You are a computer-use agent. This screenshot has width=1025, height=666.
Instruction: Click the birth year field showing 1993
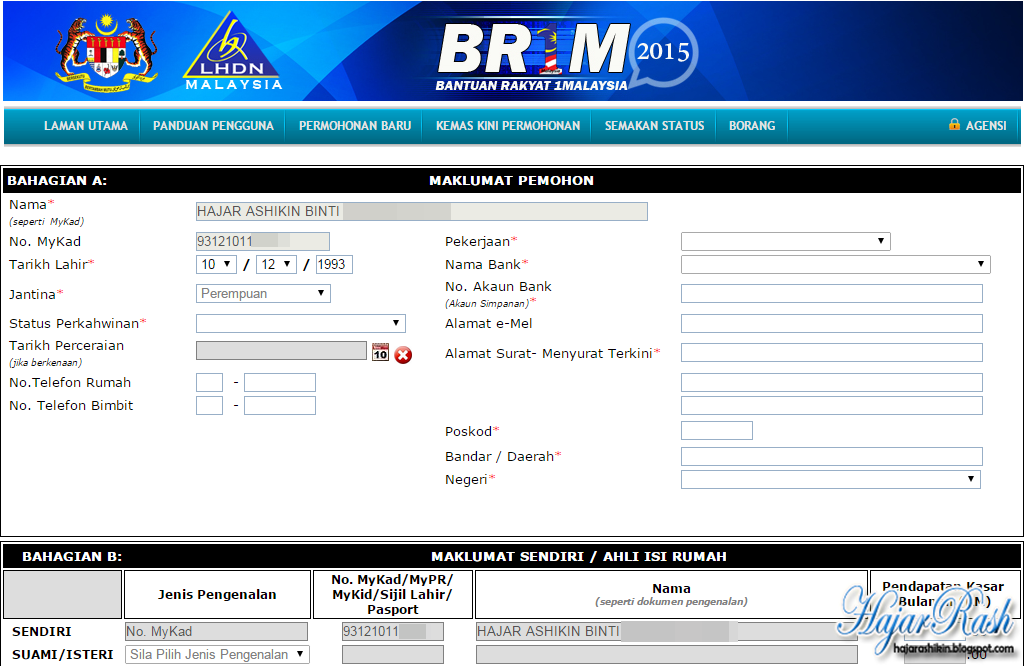coord(334,264)
